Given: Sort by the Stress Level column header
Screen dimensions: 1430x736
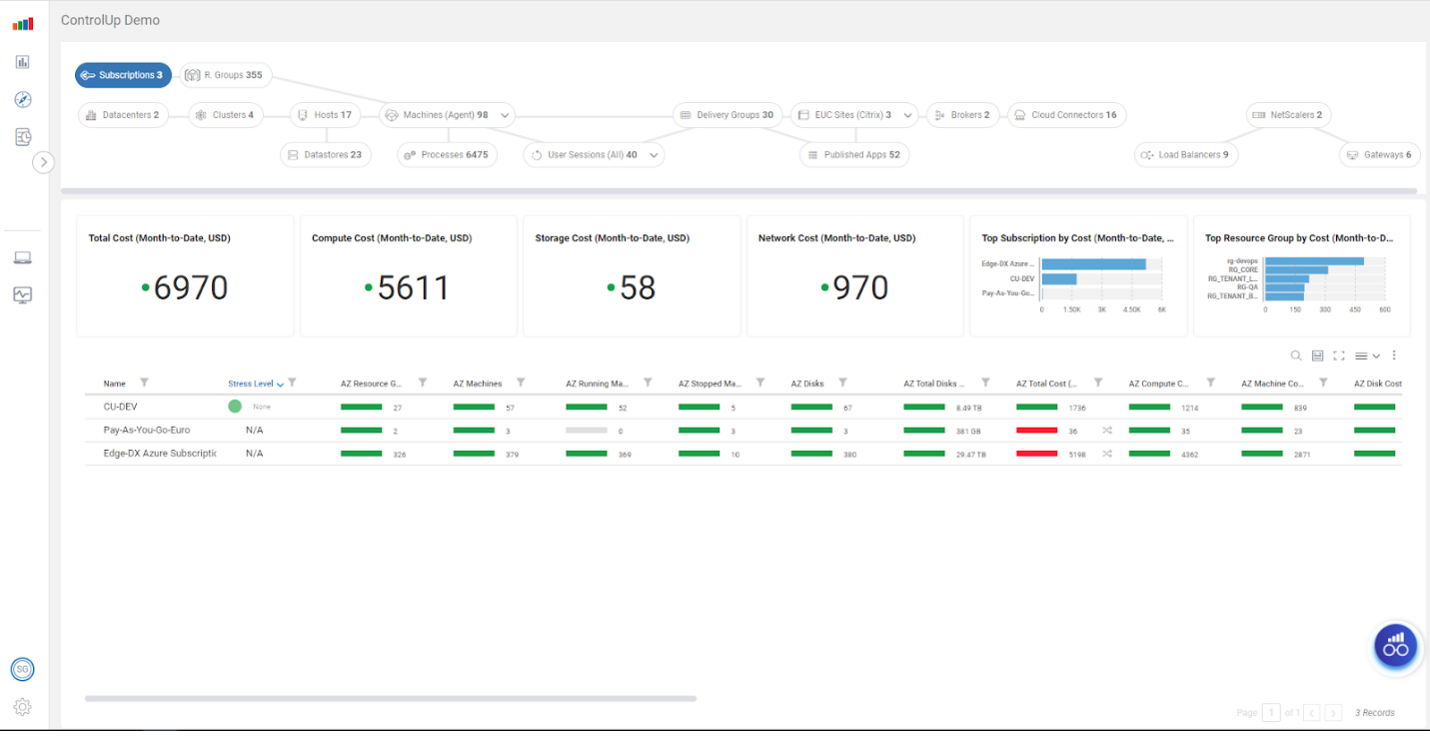Looking at the screenshot, I should click(x=250, y=384).
